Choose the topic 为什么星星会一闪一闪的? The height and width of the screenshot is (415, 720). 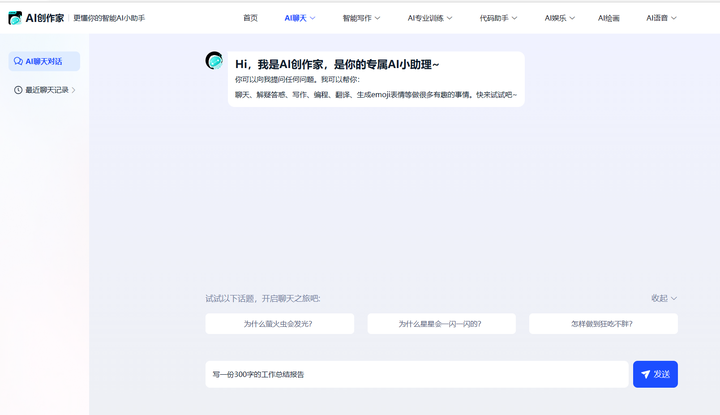tap(441, 324)
